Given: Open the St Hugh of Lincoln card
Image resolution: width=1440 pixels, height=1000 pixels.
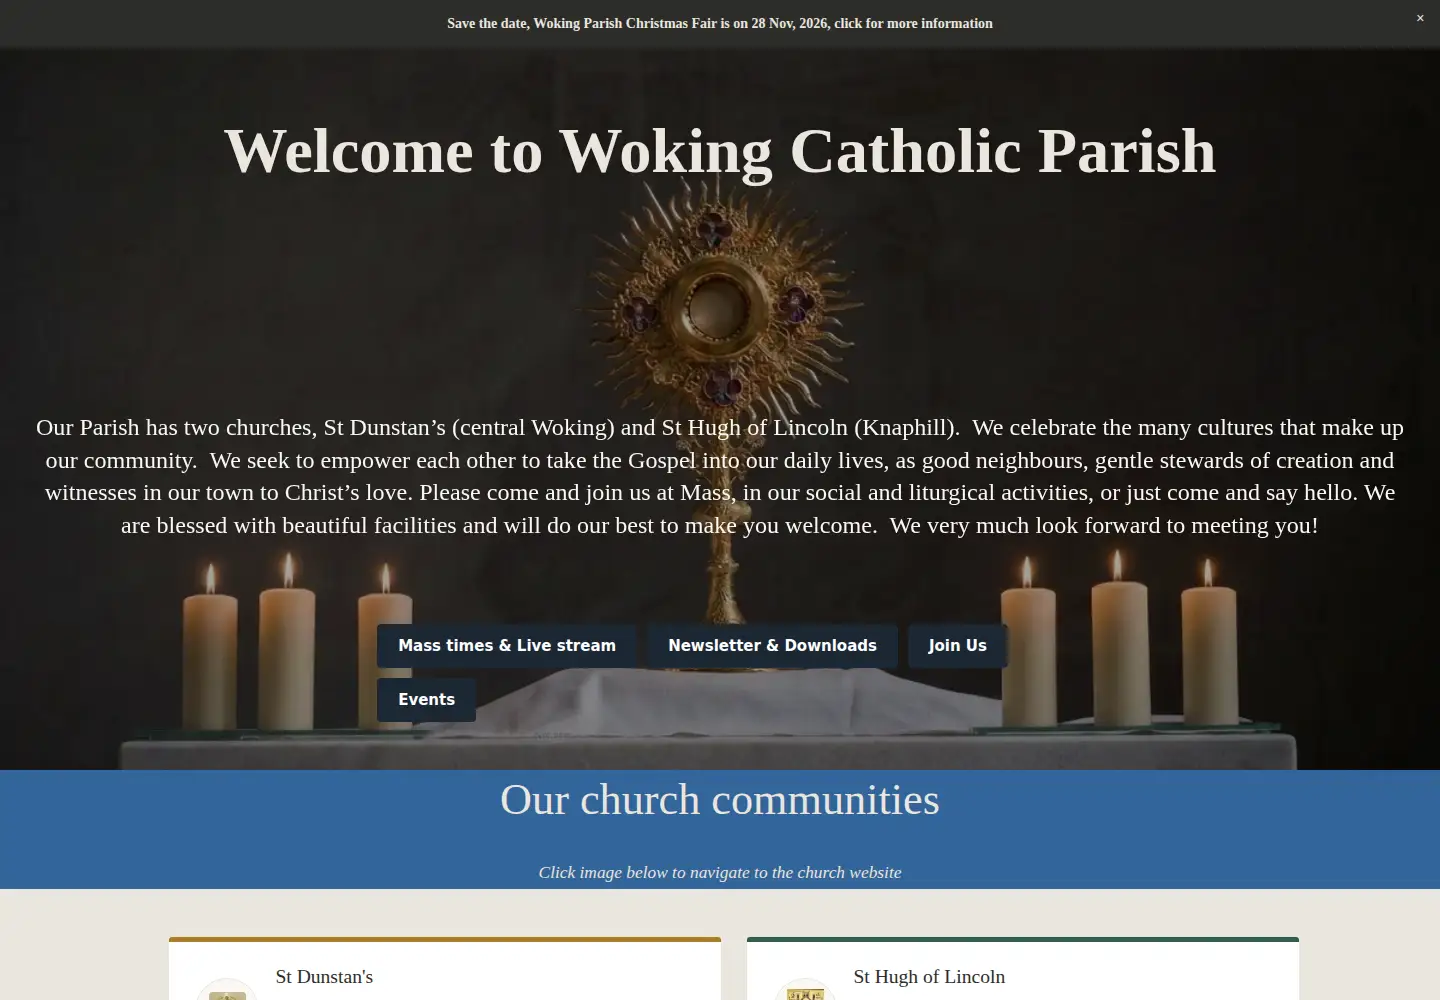Looking at the screenshot, I should pyautogui.click(x=1023, y=969).
